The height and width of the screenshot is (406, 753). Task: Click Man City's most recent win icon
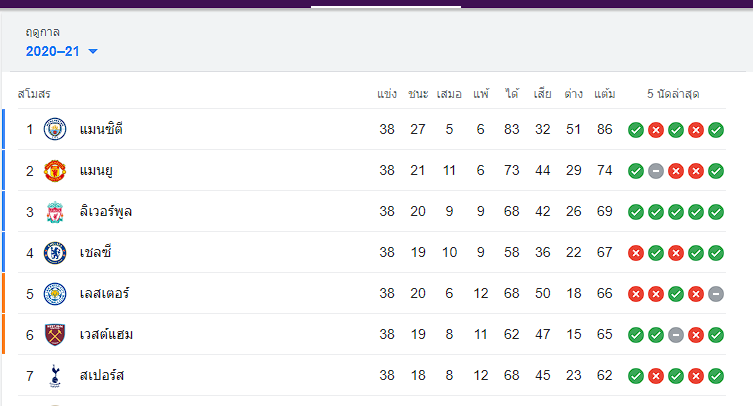pyautogui.click(x=716, y=130)
